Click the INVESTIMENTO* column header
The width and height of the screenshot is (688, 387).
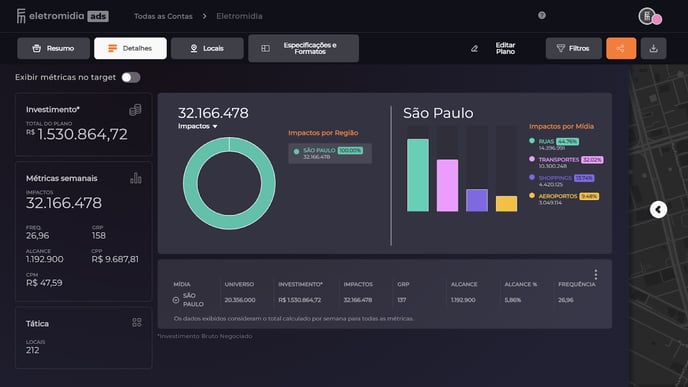pos(300,284)
